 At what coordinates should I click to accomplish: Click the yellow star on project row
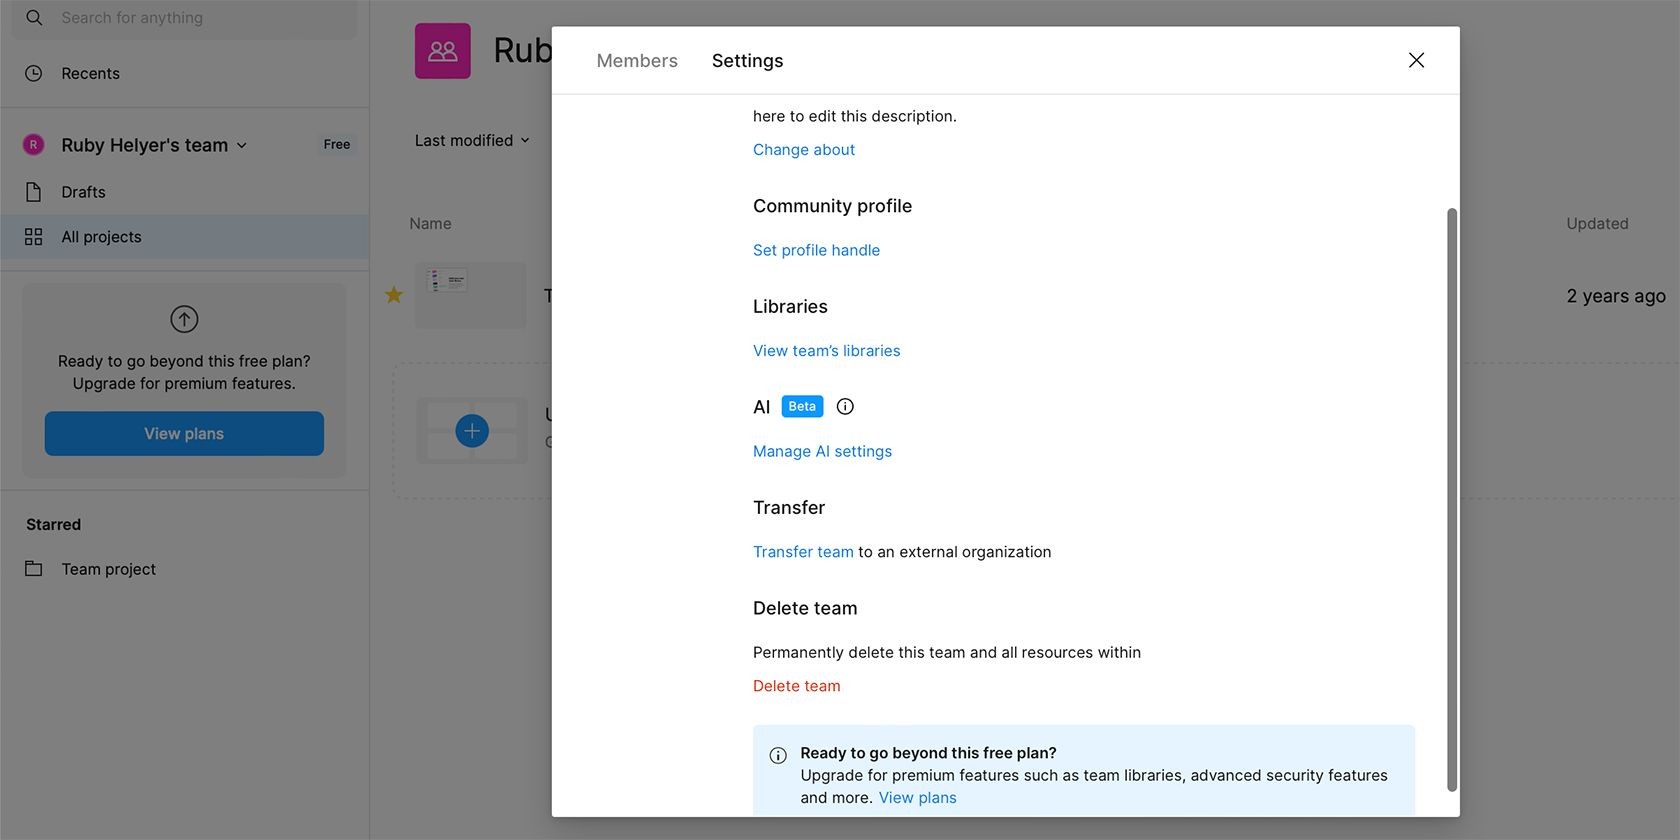[394, 295]
